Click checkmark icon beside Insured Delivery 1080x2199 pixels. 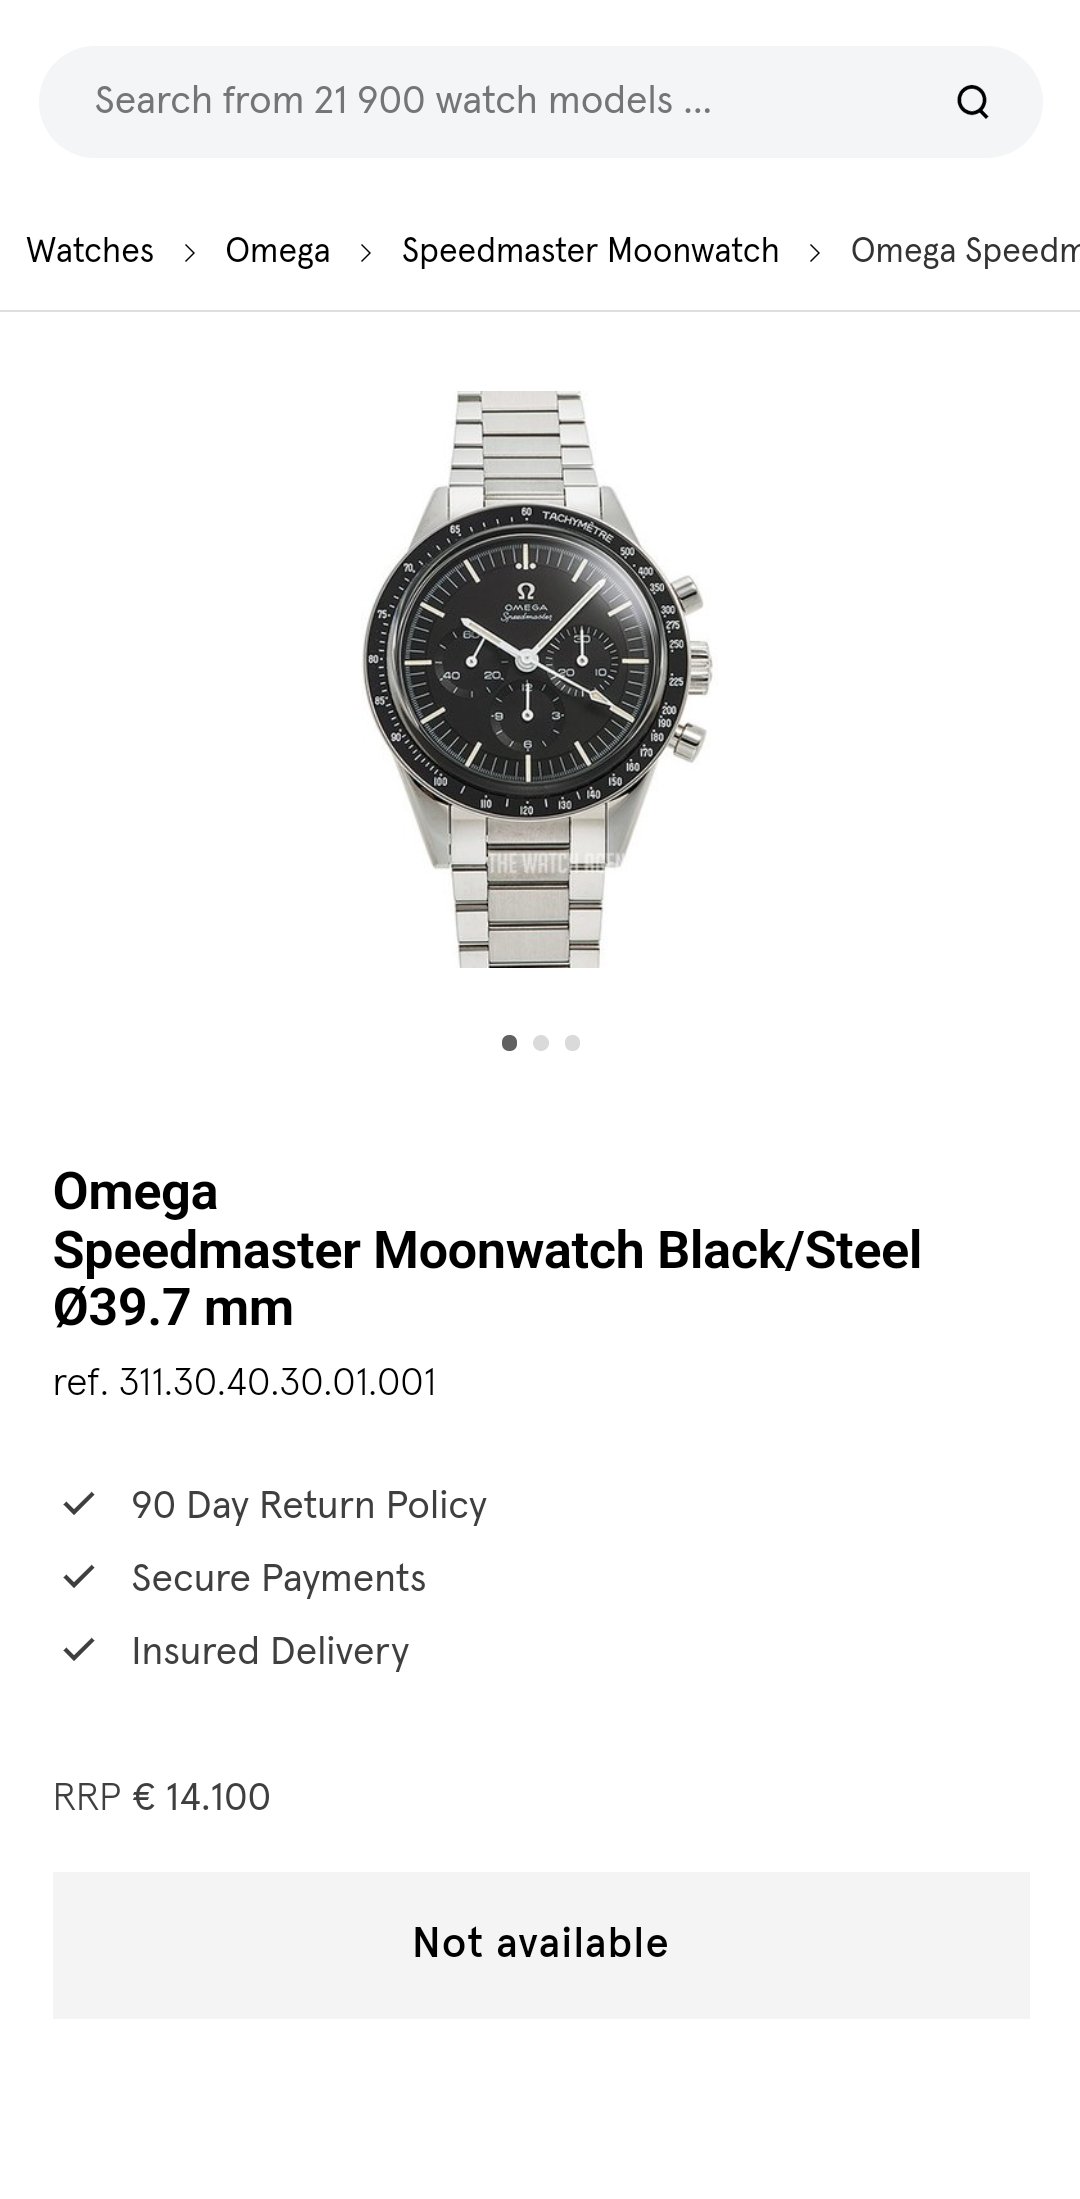[x=78, y=1650]
